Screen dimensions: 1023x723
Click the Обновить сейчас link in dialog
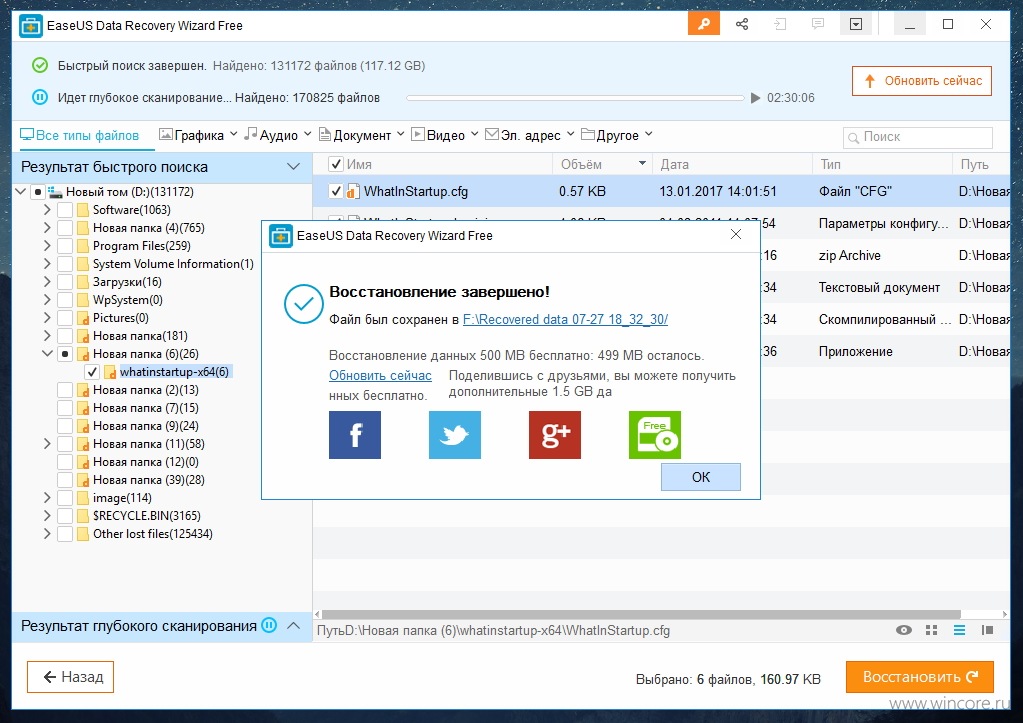(380, 376)
